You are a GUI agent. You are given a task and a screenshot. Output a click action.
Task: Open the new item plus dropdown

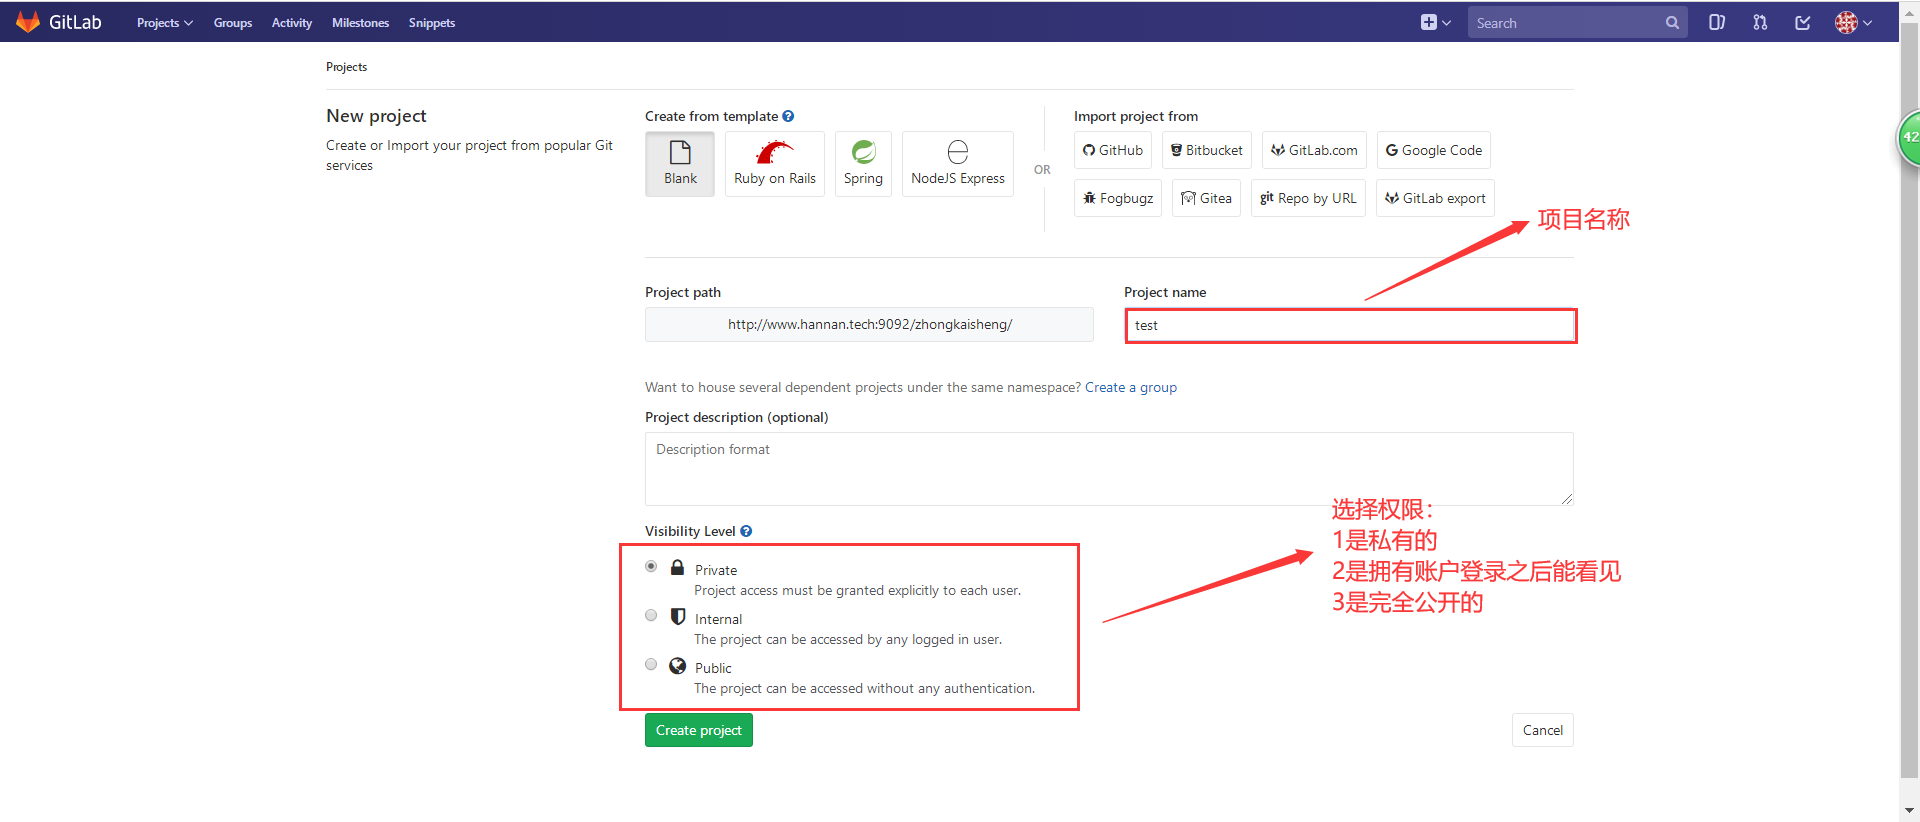point(1436,22)
